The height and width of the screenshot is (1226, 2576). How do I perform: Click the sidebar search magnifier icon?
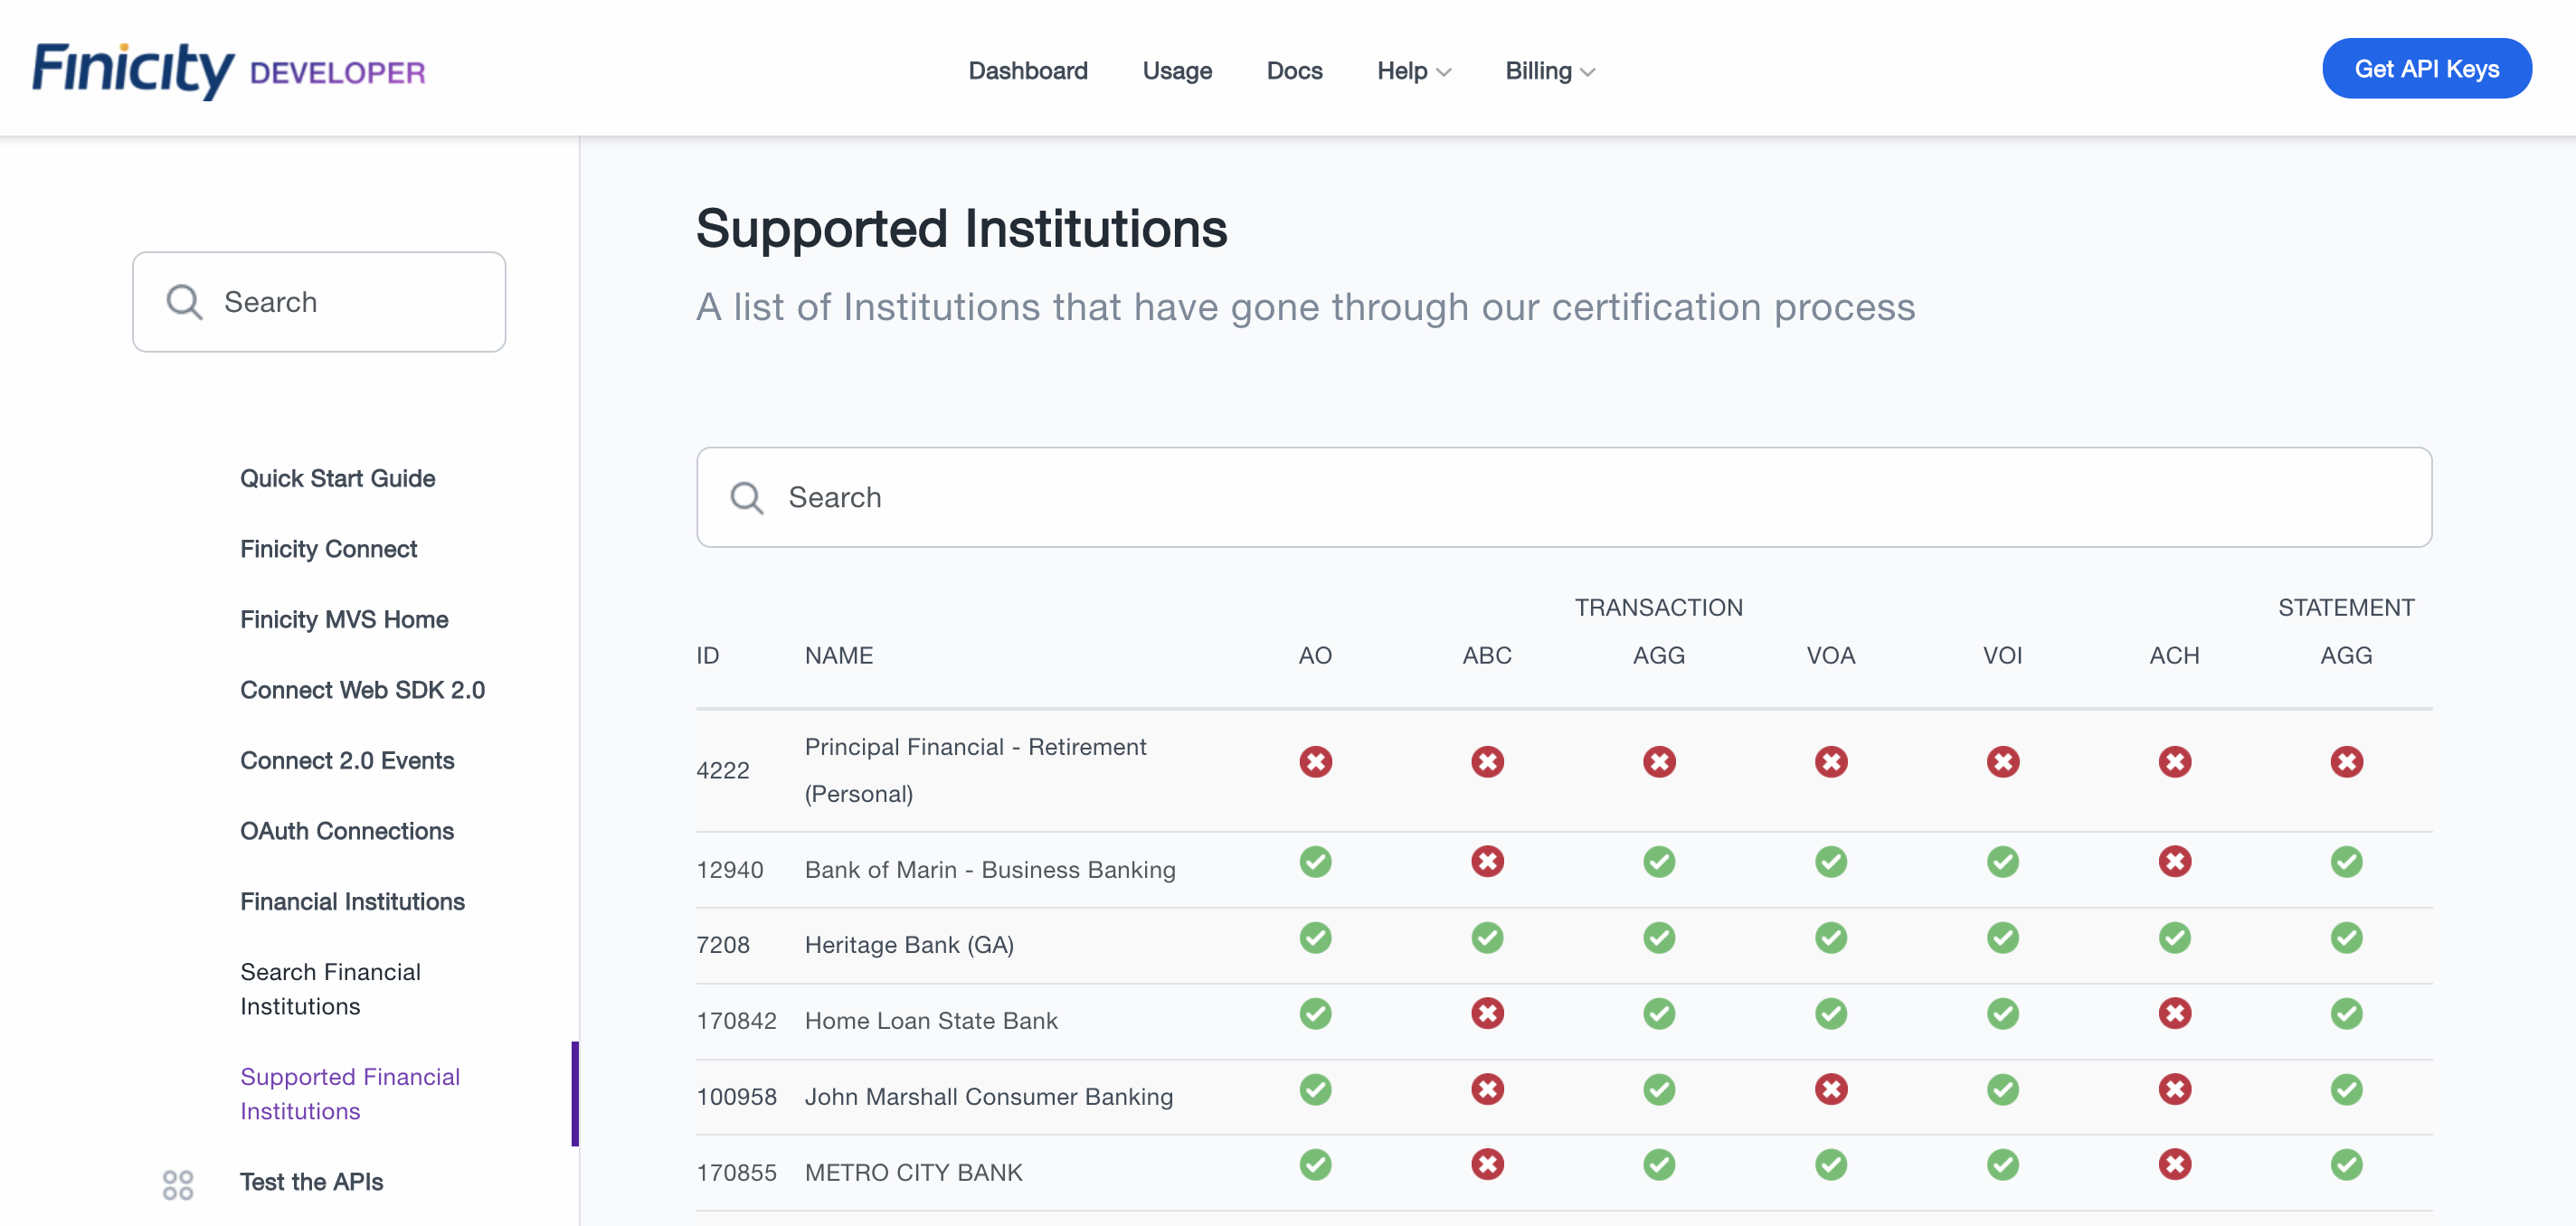[184, 302]
